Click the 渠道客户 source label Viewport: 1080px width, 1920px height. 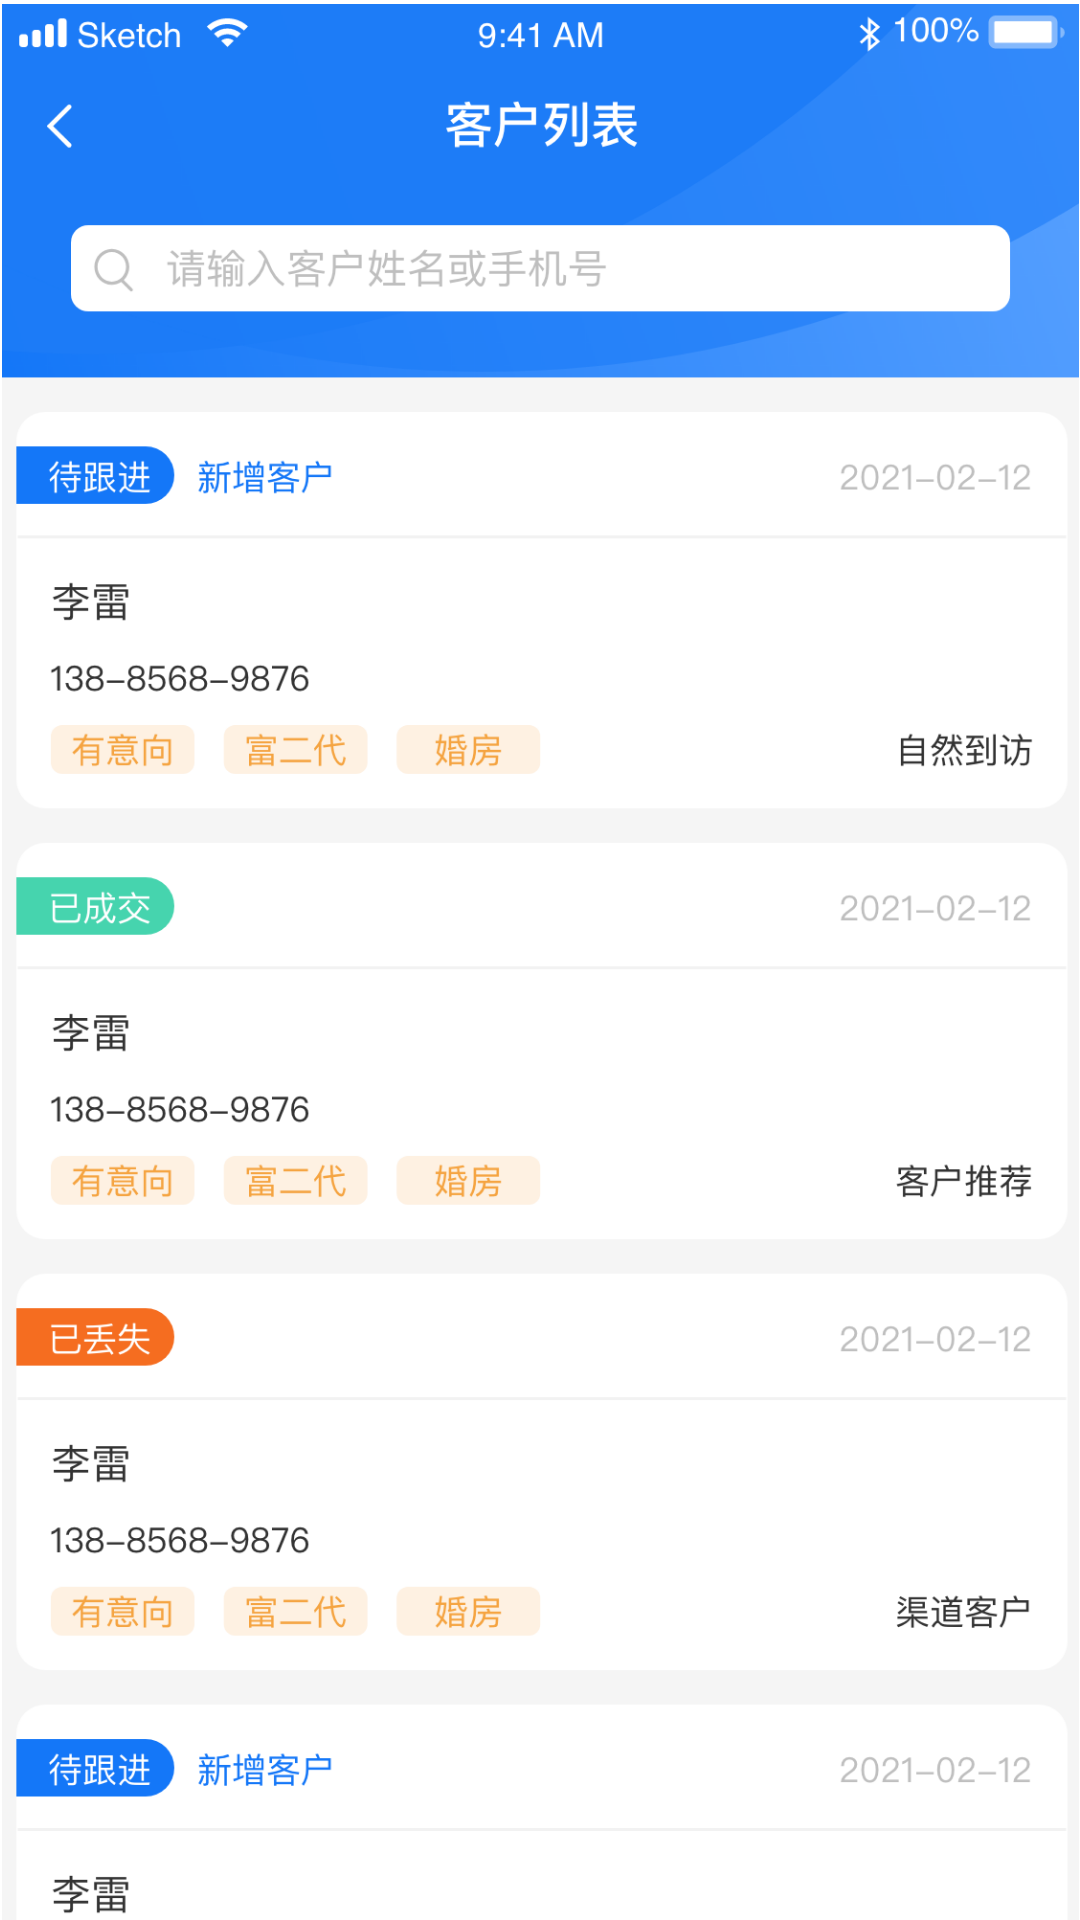click(964, 1612)
